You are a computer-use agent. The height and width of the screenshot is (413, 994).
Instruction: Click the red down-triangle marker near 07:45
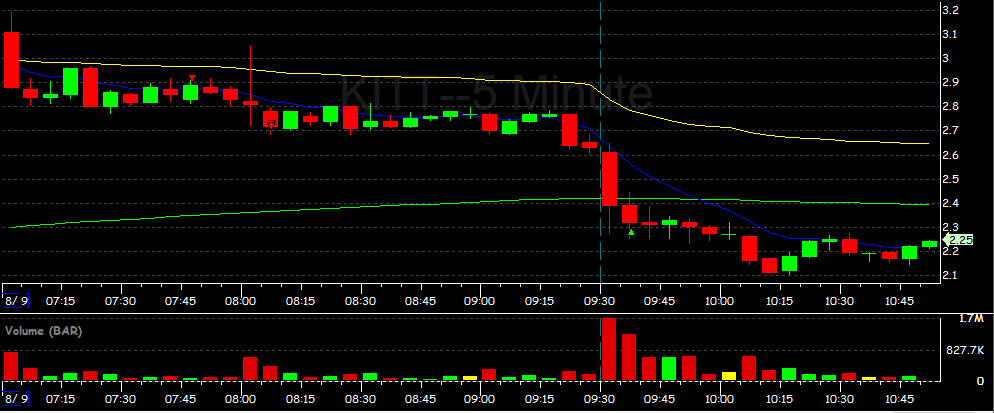192,78
